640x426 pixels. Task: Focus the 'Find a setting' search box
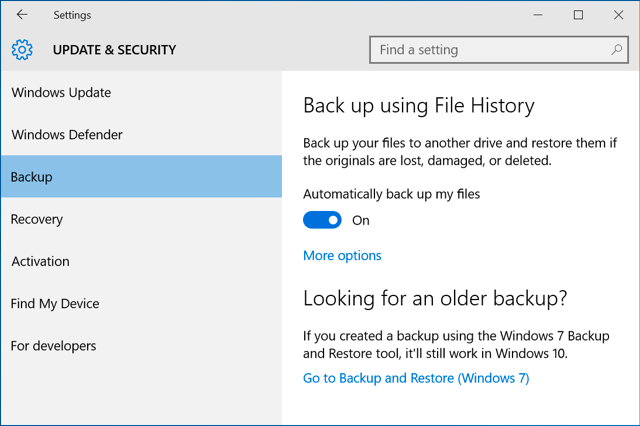[490, 49]
